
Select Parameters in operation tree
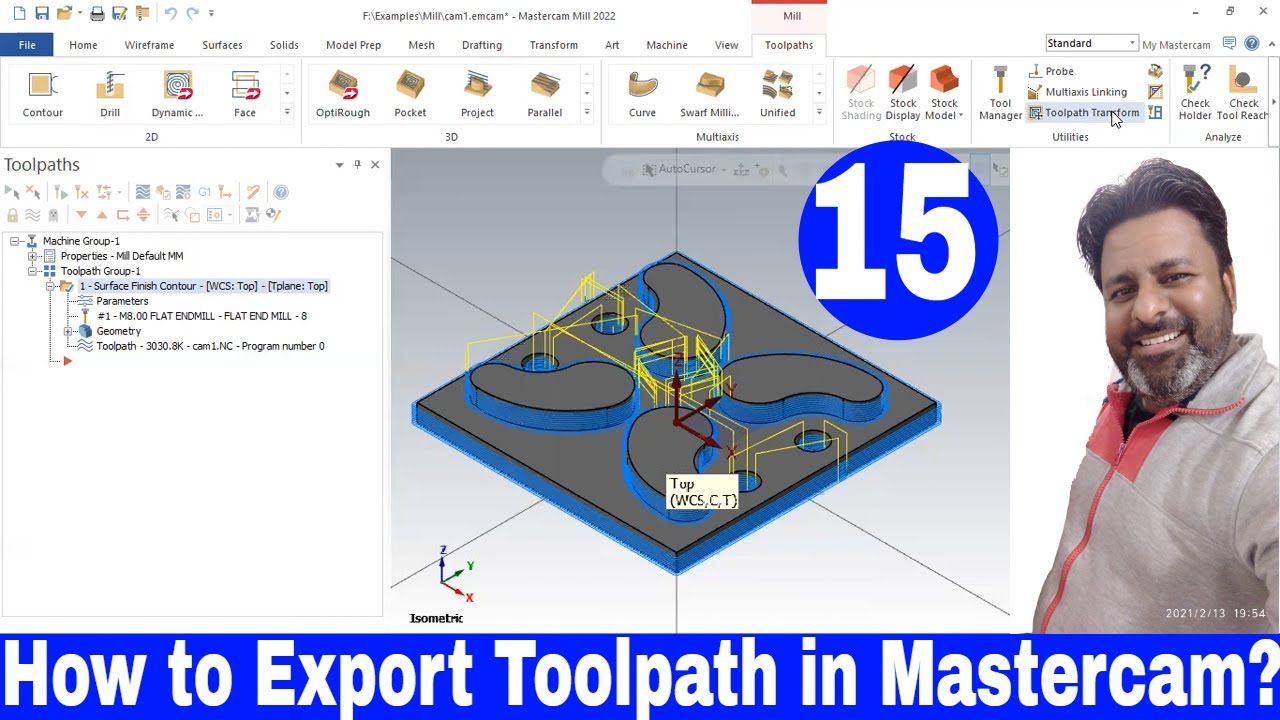[x=122, y=301]
